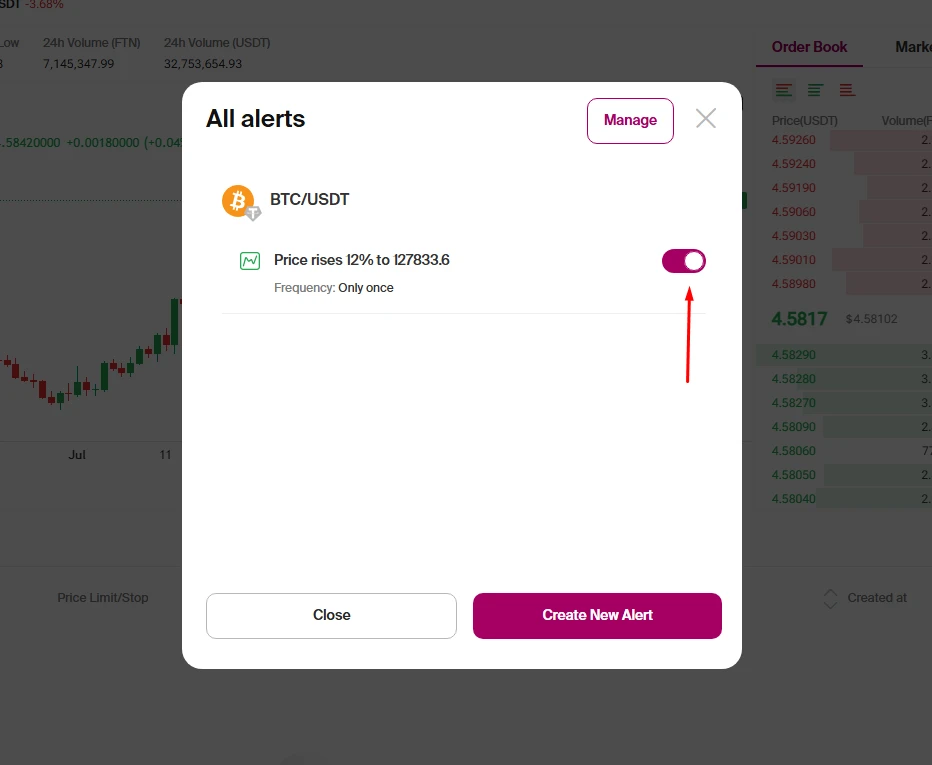Image resolution: width=932 pixels, height=765 pixels.
Task: Switch to the Order Book tab
Action: click(809, 47)
